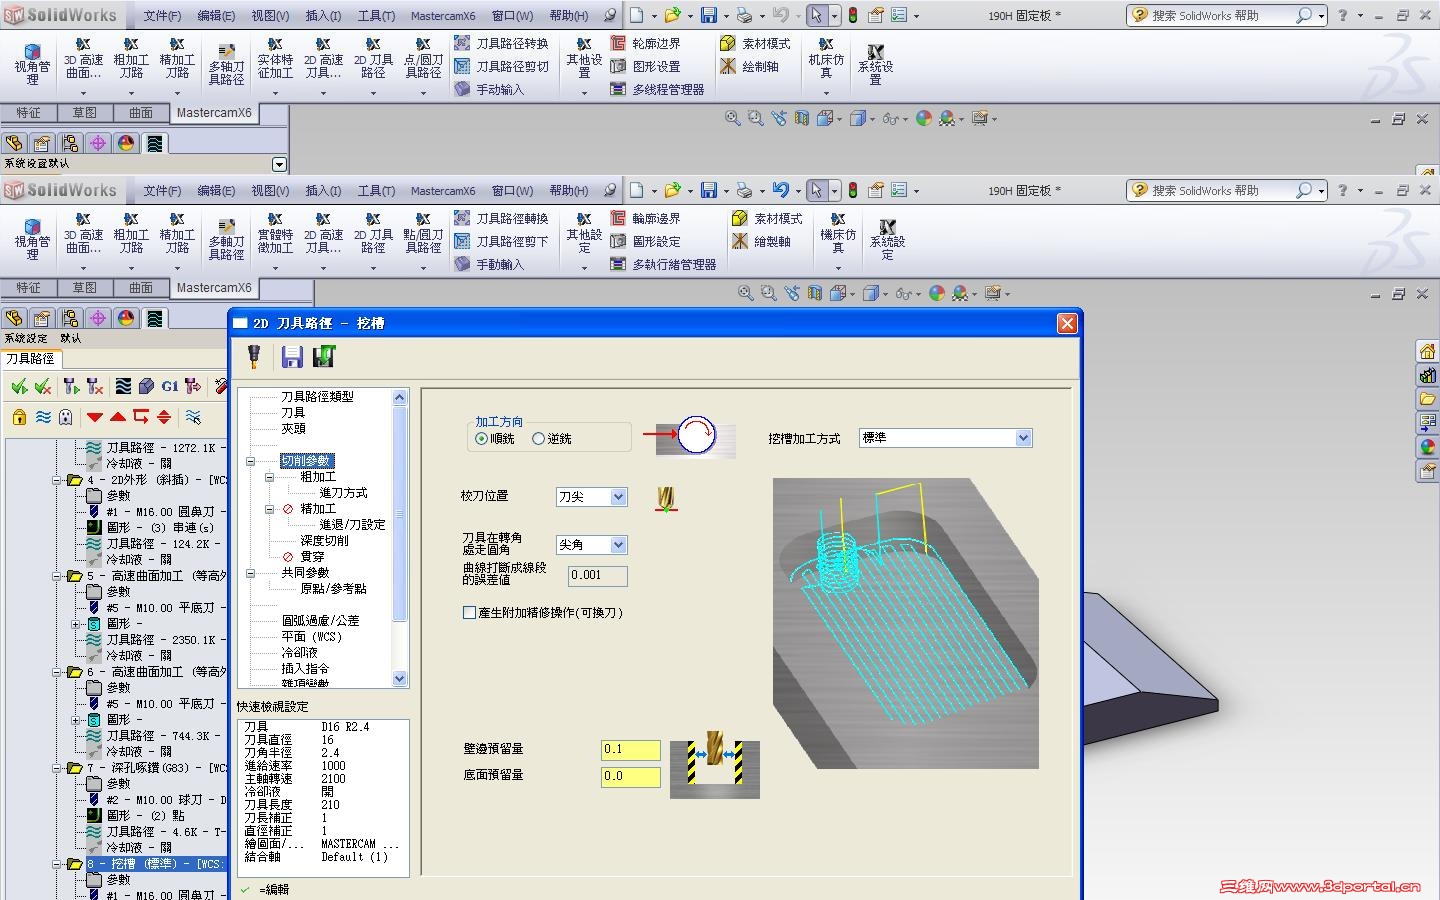Open the 系统设置默认 dropdown arrow in the upper window
The width and height of the screenshot is (1440, 900).
[x=279, y=164]
